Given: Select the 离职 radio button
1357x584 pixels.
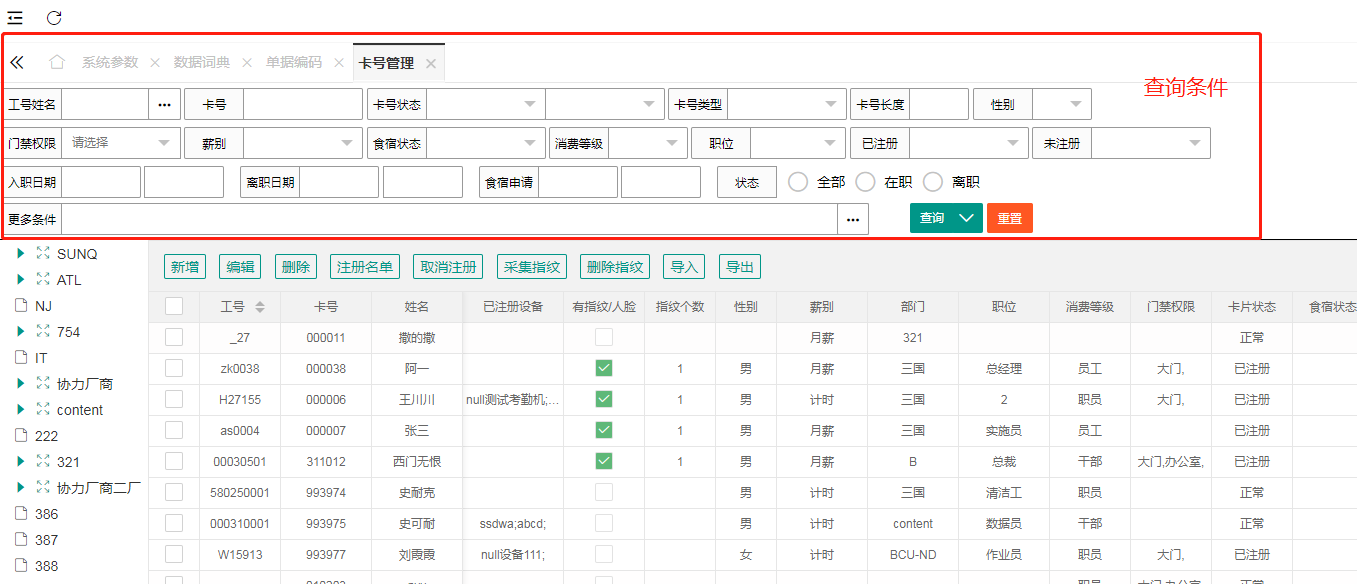Looking at the screenshot, I should click(933, 182).
